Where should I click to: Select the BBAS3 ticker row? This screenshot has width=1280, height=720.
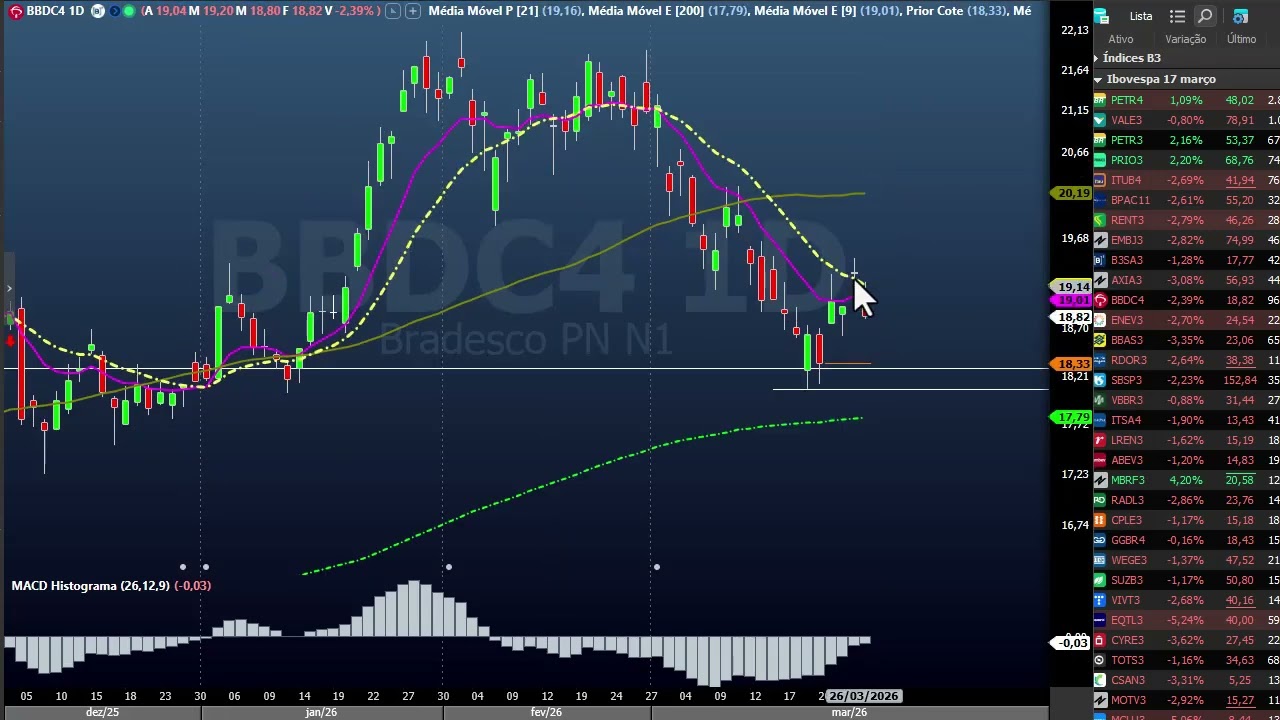pos(1186,340)
